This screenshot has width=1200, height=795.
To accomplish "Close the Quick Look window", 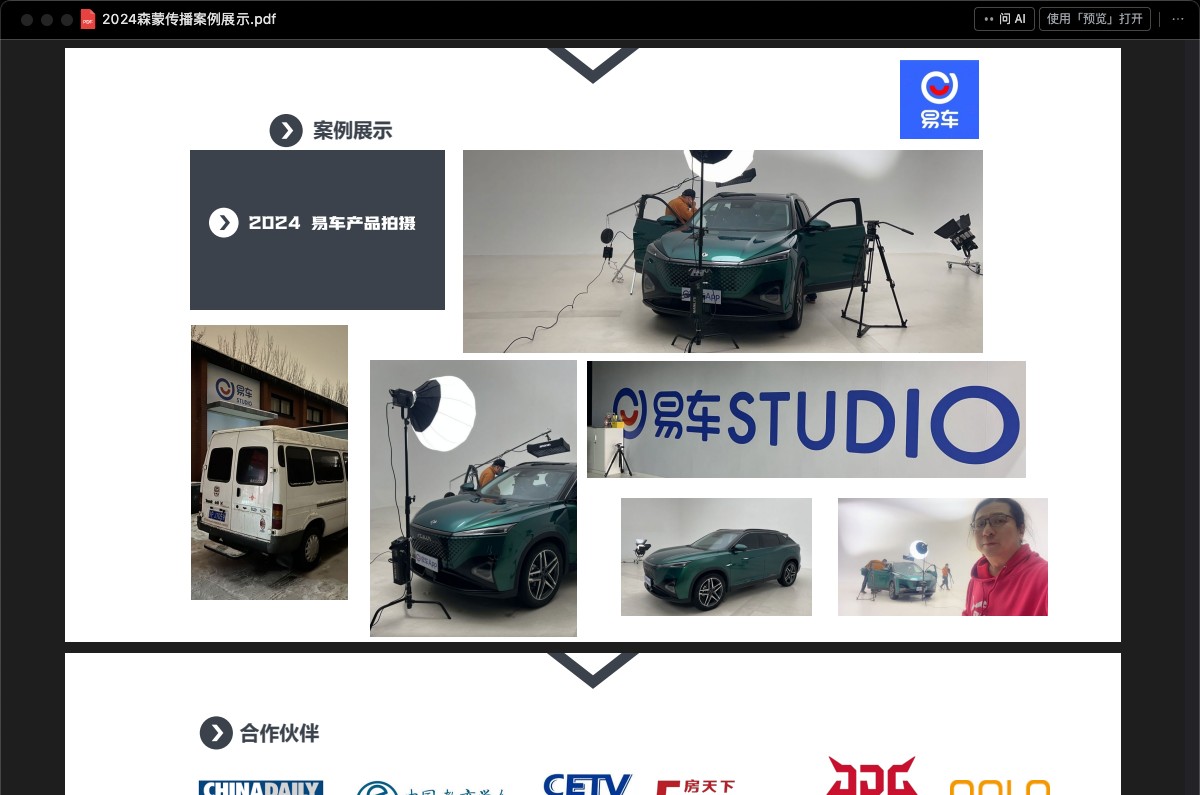I will click(x=27, y=20).
